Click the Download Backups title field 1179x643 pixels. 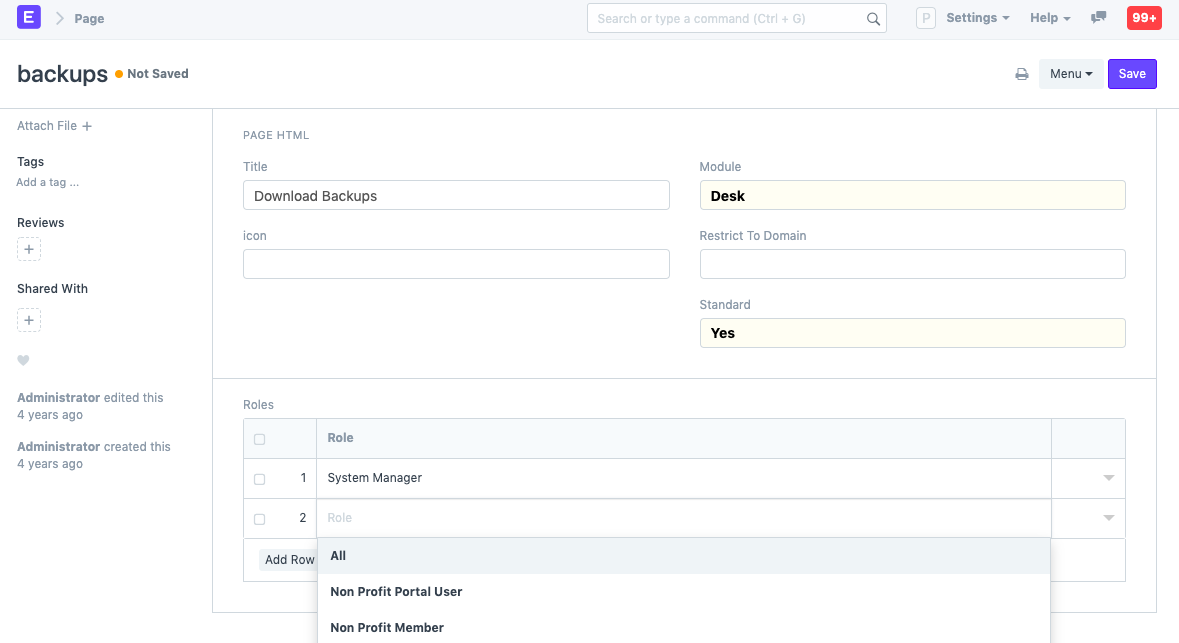[456, 195]
